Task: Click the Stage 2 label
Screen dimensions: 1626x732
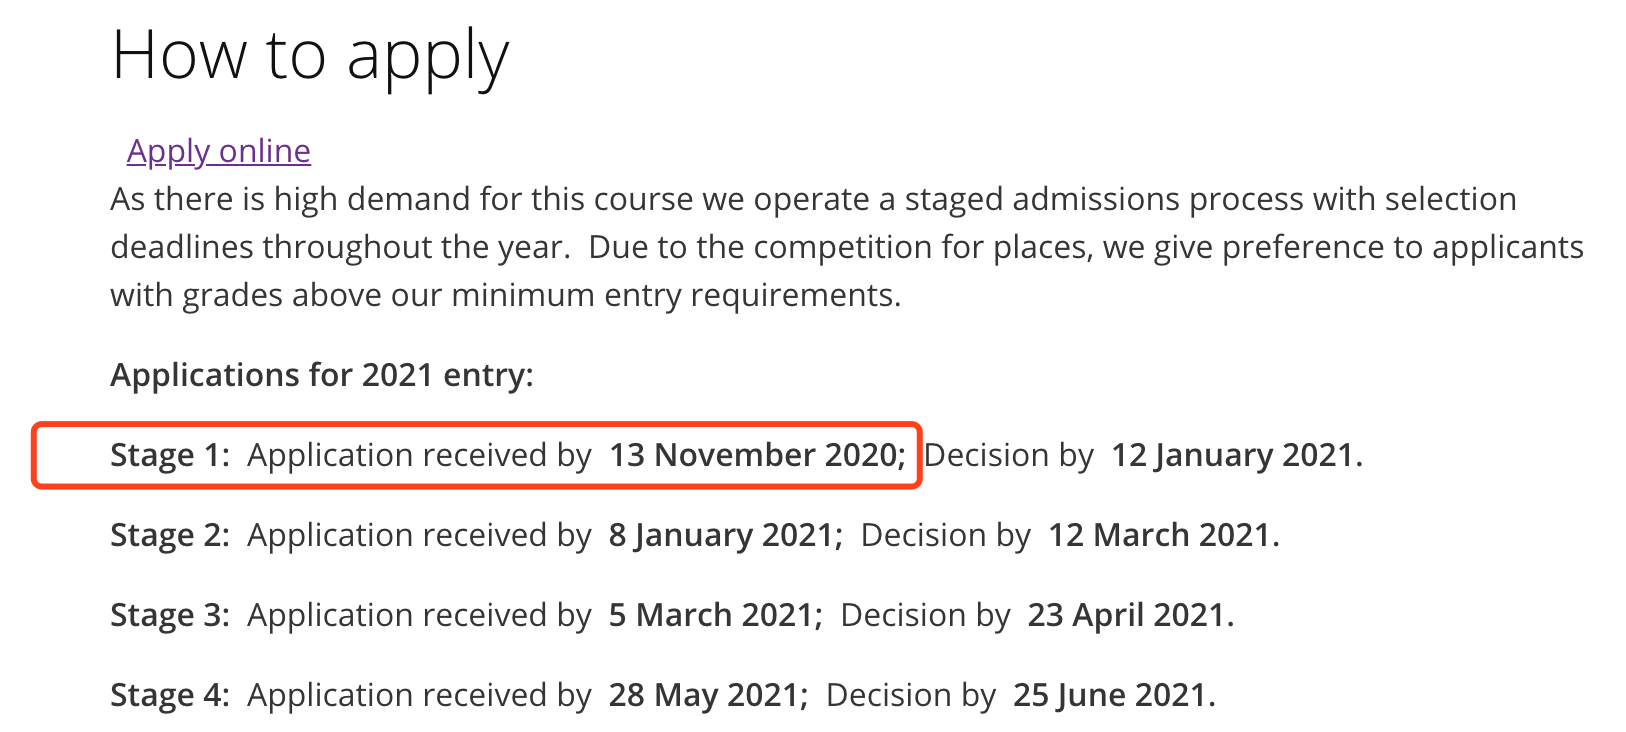Action: click(x=170, y=535)
